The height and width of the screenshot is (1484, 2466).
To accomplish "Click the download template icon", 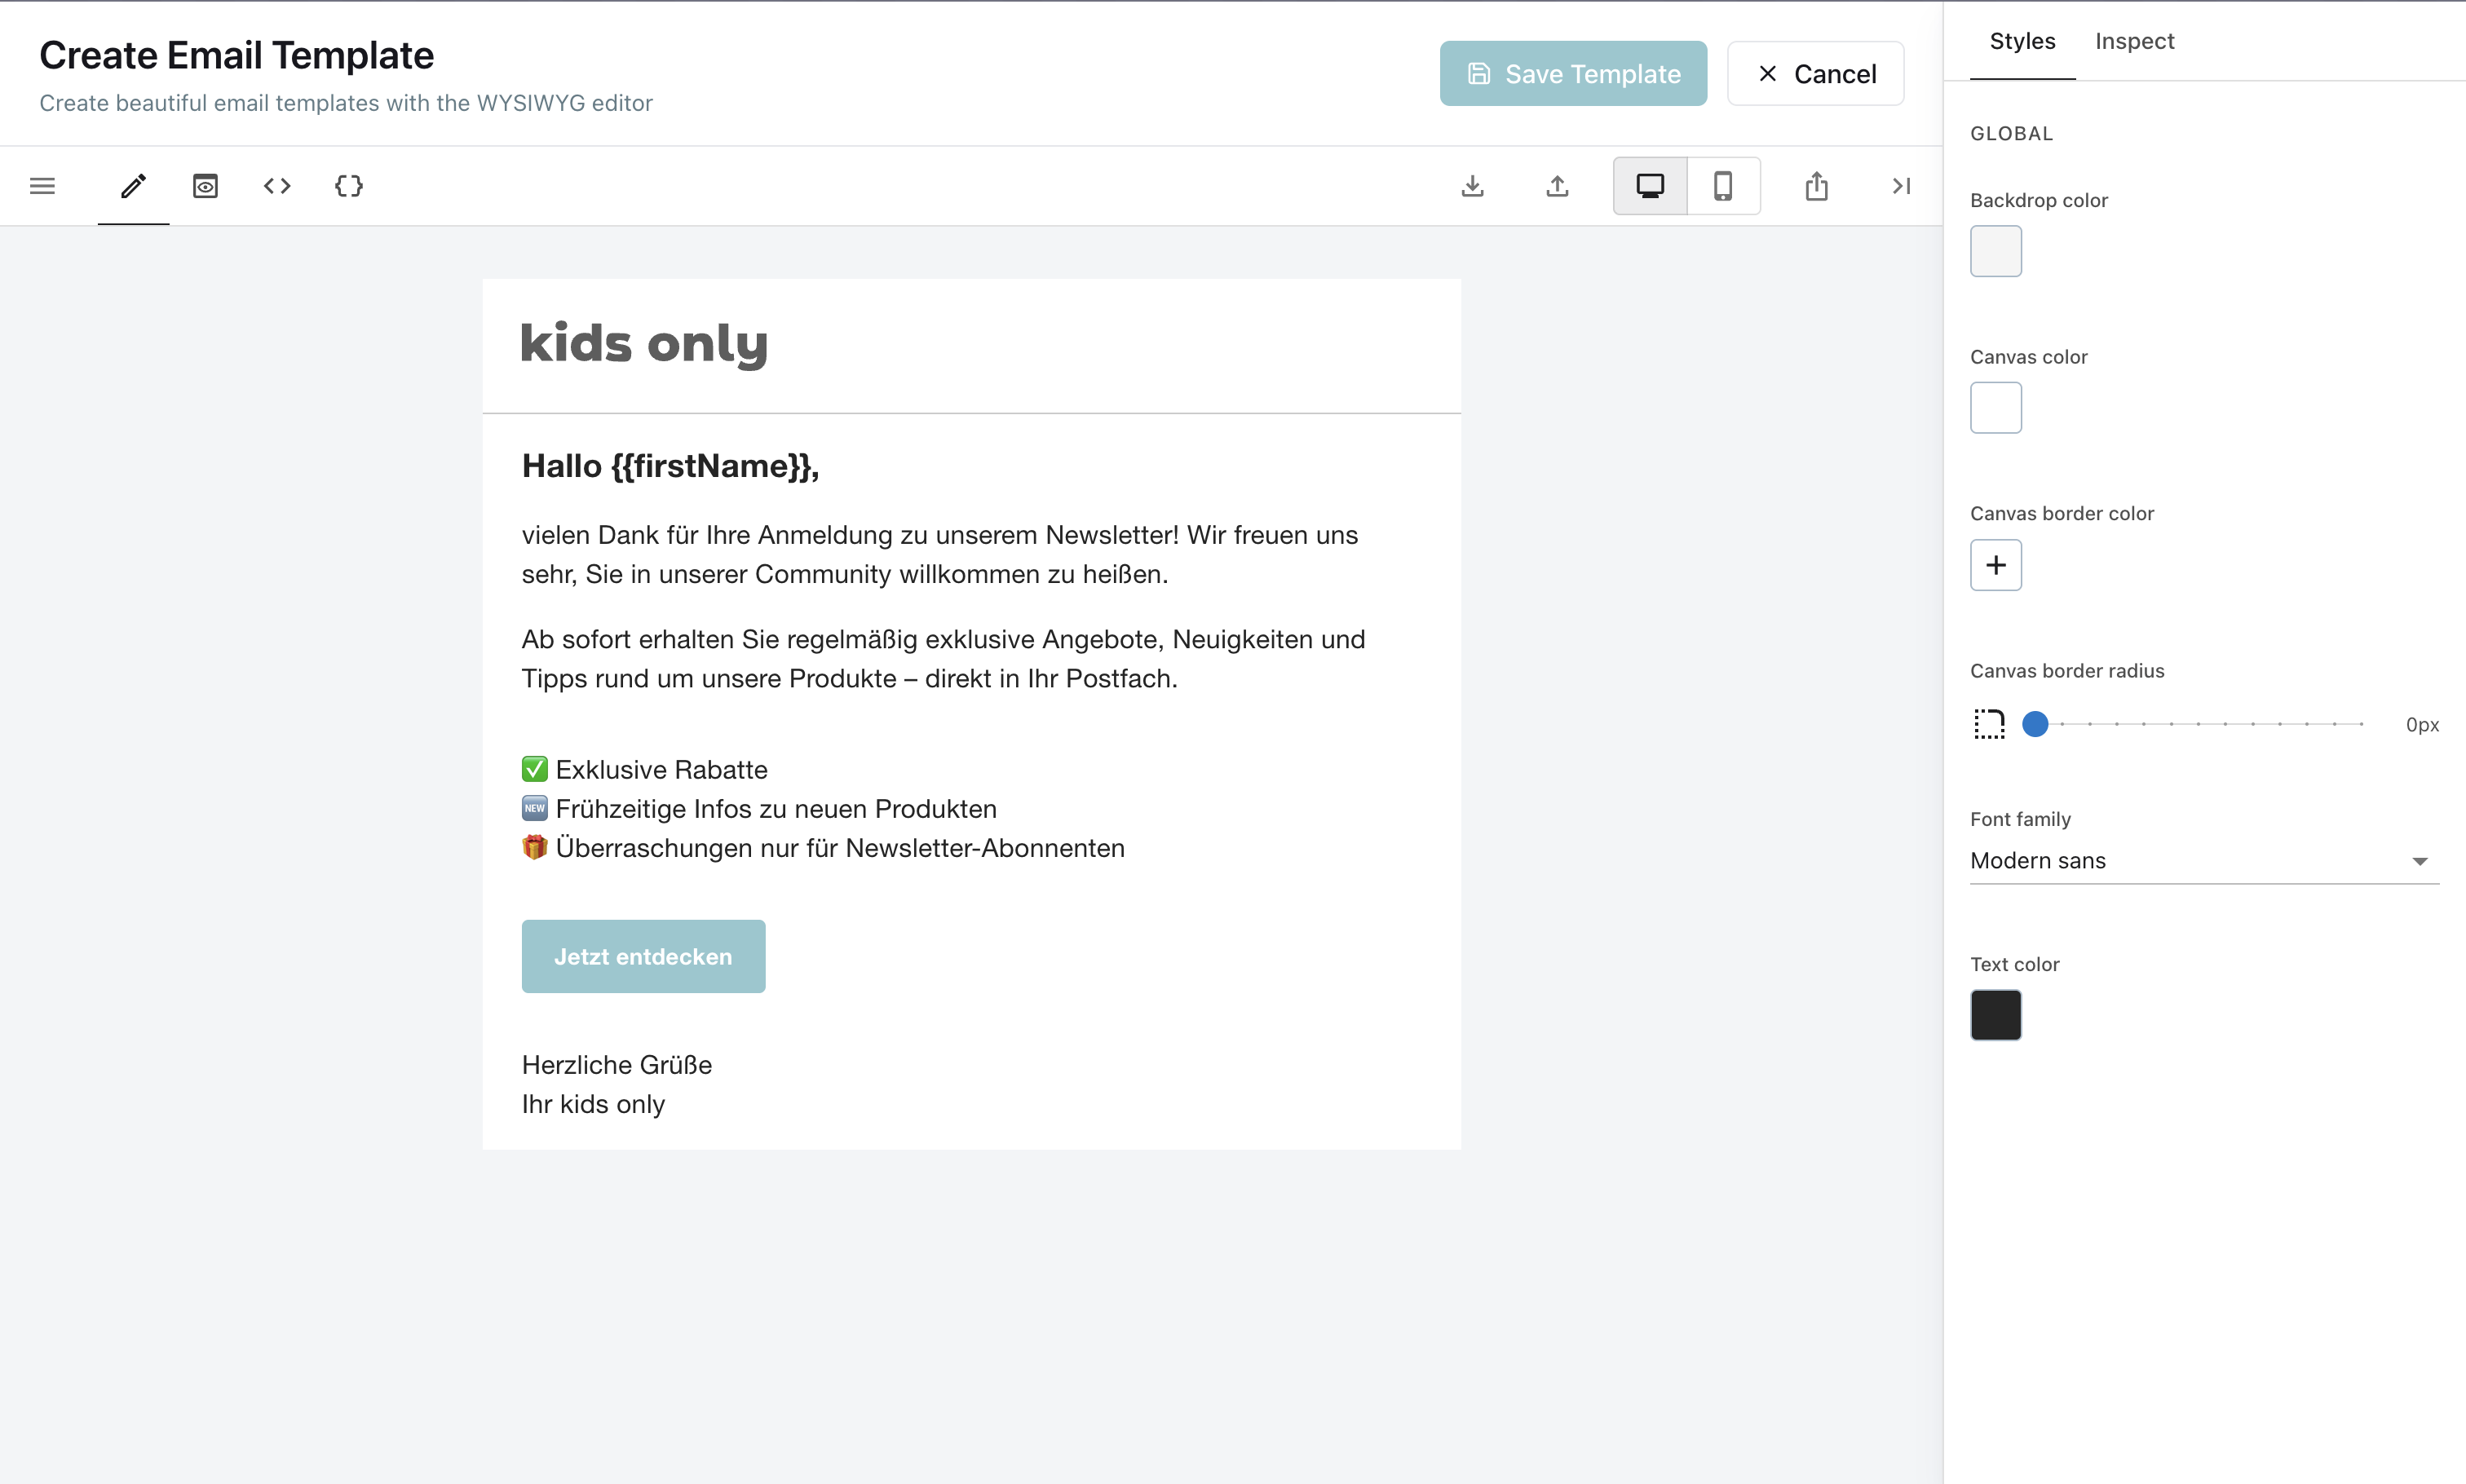I will point(1473,186).
